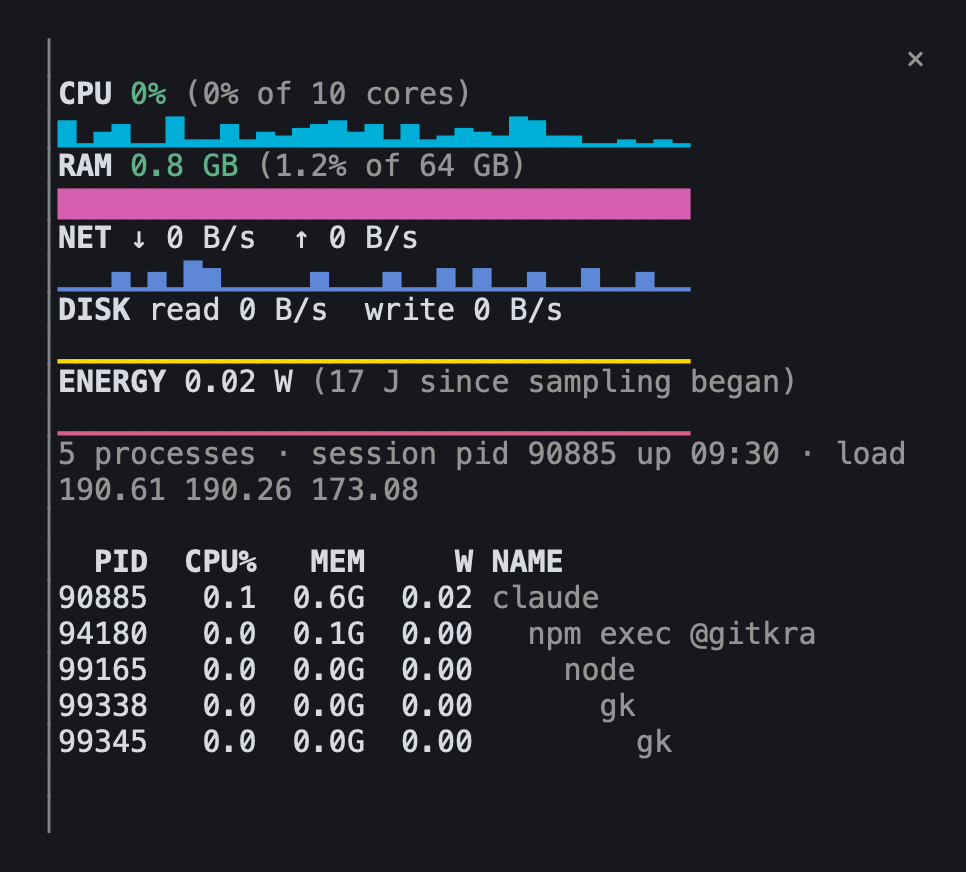
Task: Click the DISK read 0 B/s value
Action: 238,310
